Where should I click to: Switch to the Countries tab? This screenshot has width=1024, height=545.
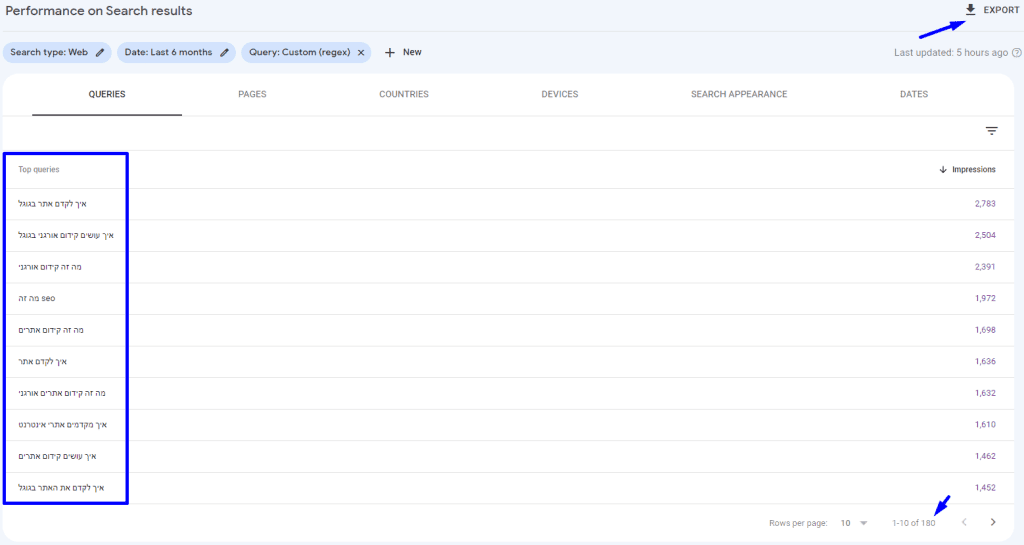point(403,95)
